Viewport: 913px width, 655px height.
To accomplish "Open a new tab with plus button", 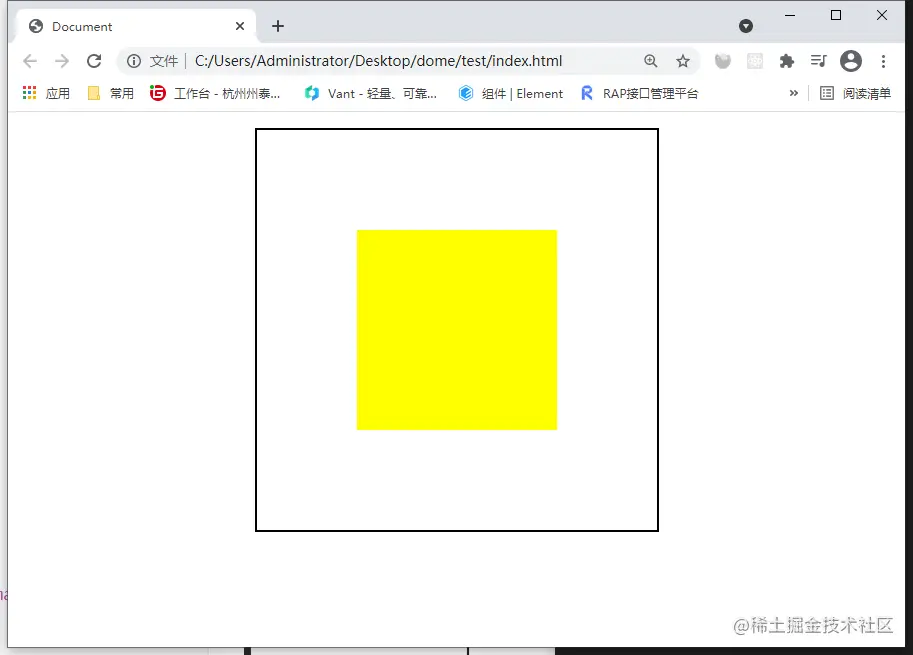I will pos(278,26).
